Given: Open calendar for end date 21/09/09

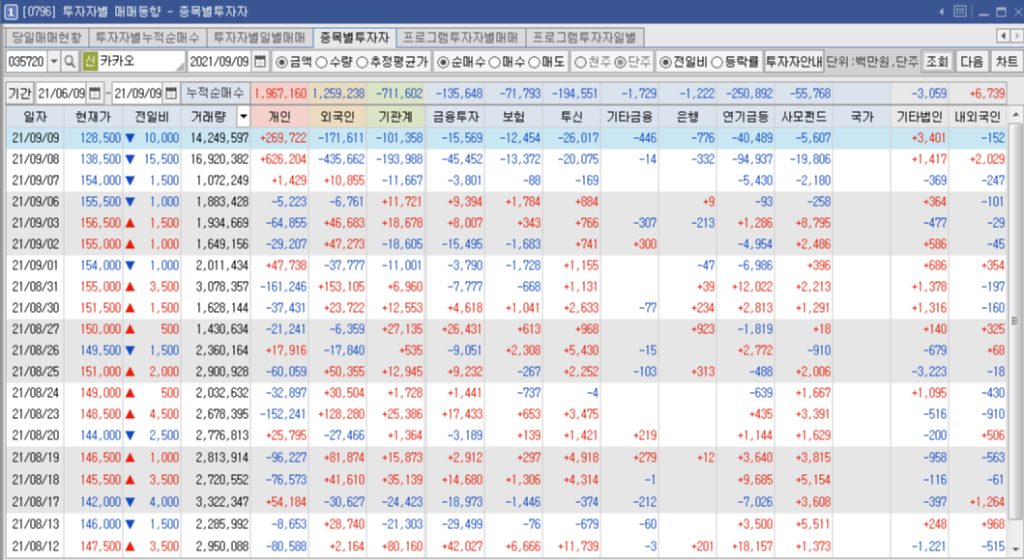Looking at the screenshot, I should click(170, 93).
